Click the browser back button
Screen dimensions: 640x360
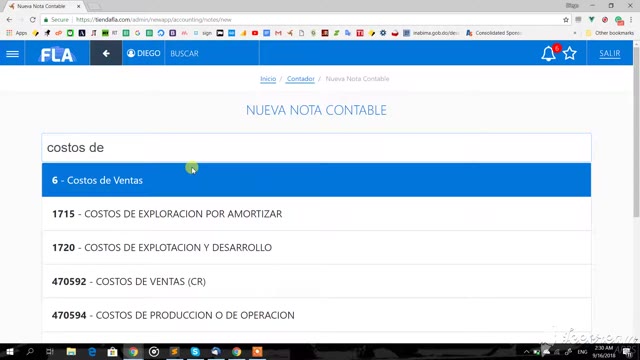point(9,20)
